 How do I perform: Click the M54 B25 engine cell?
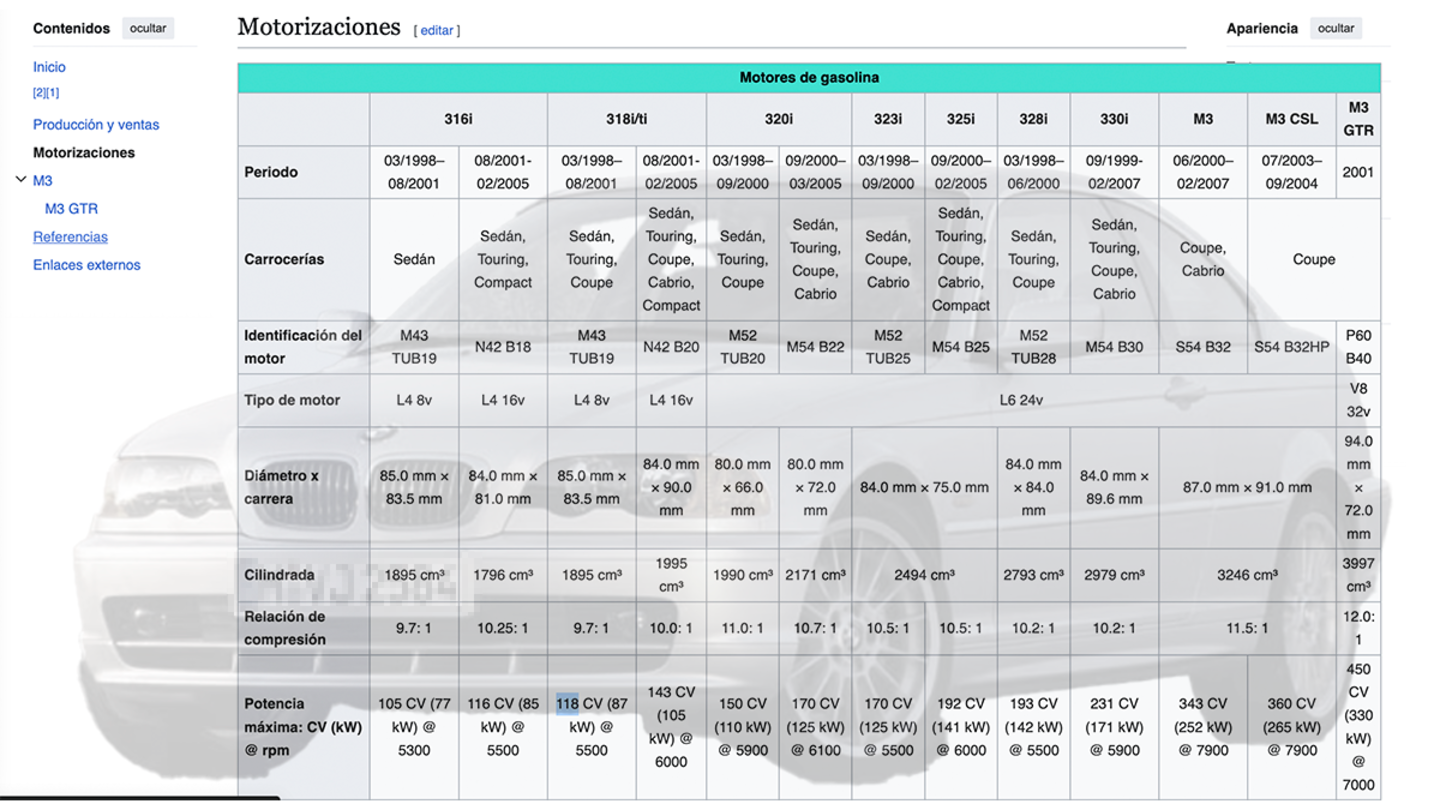point(961,347)
